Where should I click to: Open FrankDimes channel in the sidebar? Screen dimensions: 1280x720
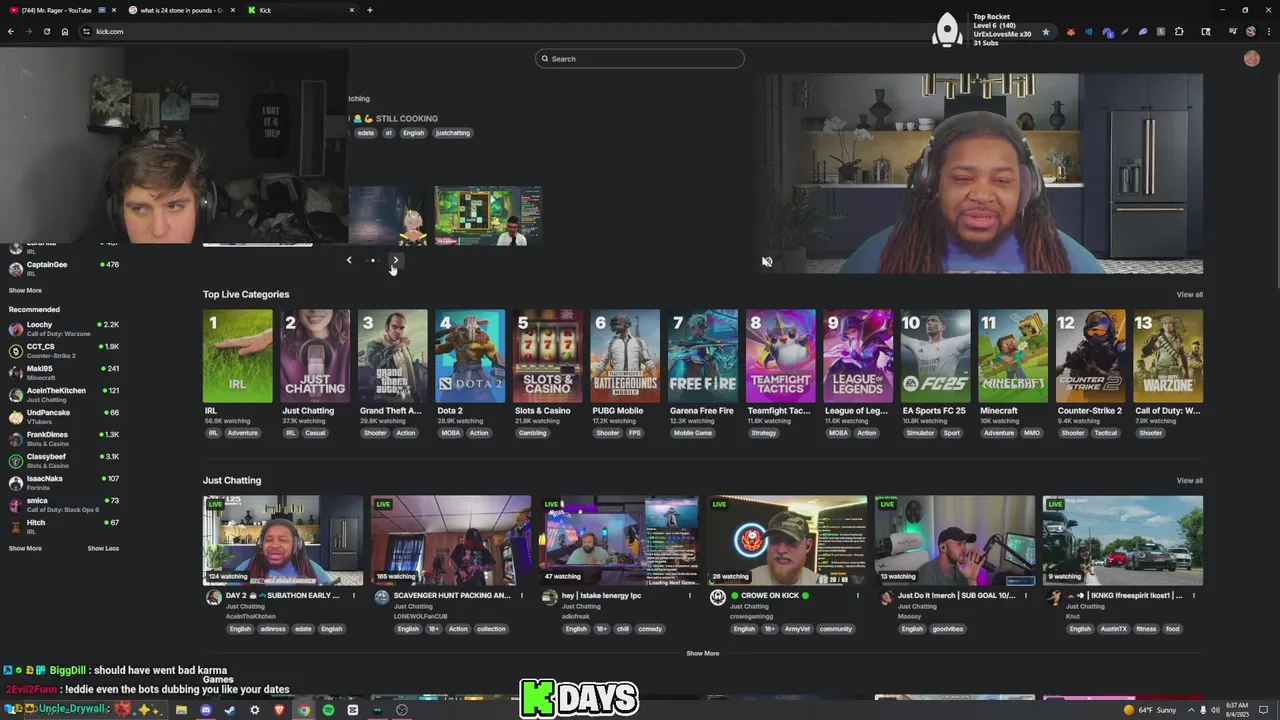(x=64, y=439)
